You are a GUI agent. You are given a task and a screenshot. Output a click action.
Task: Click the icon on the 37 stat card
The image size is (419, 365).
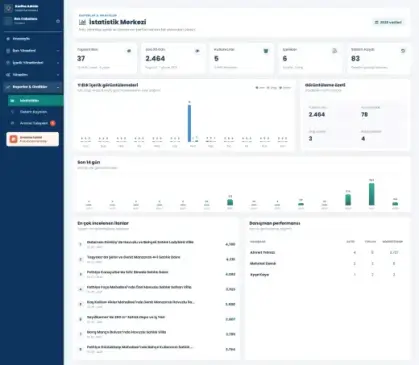(129, 51)
